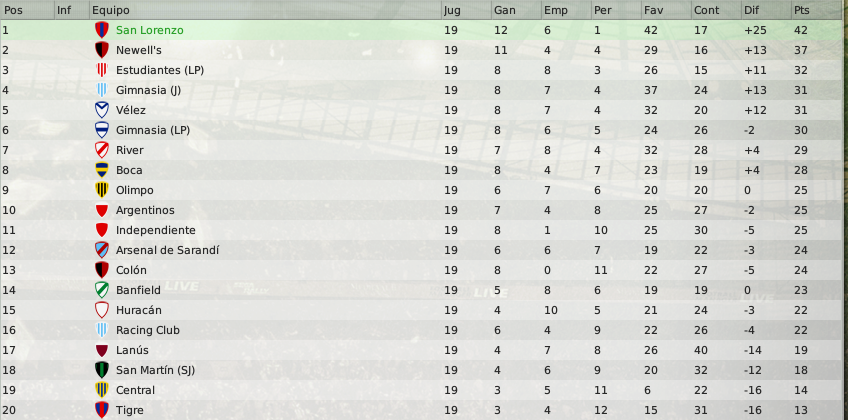The image size is (848, 420).
Task: Select the Independiente table row
Action: pos(424,230)
